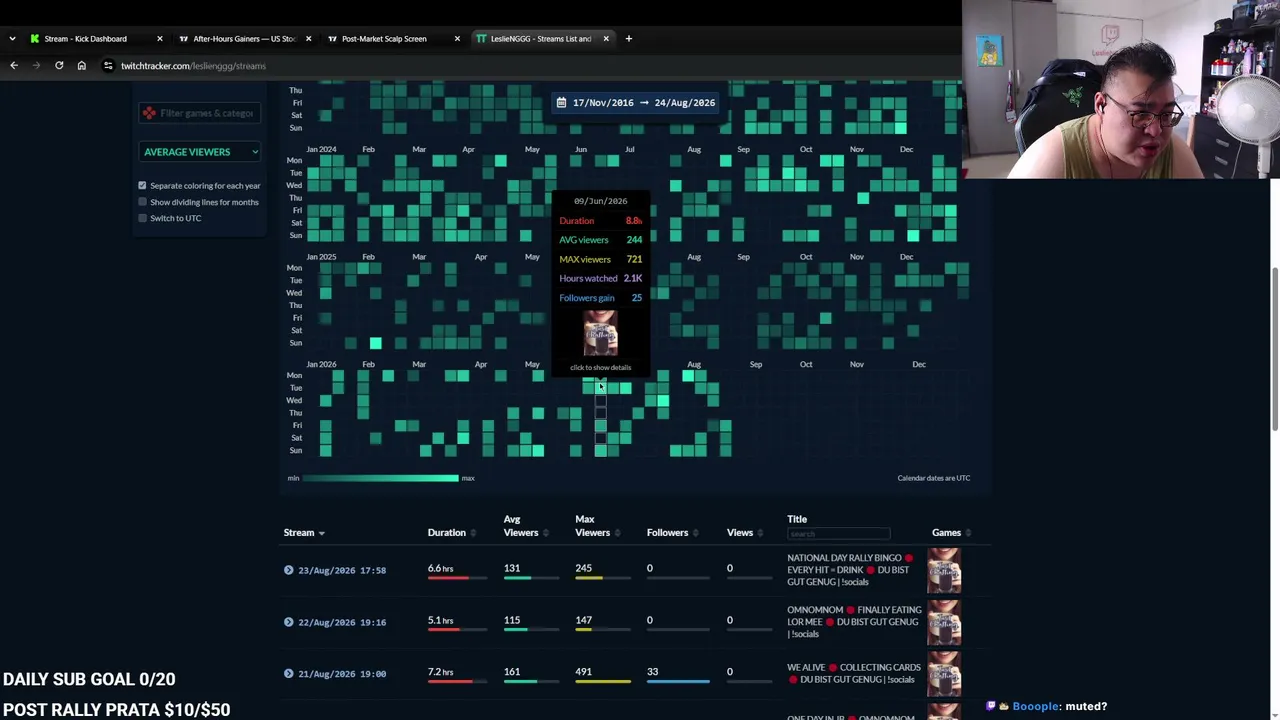Sort table by Duration column
1280x720 pixels.
click(451, 533)
